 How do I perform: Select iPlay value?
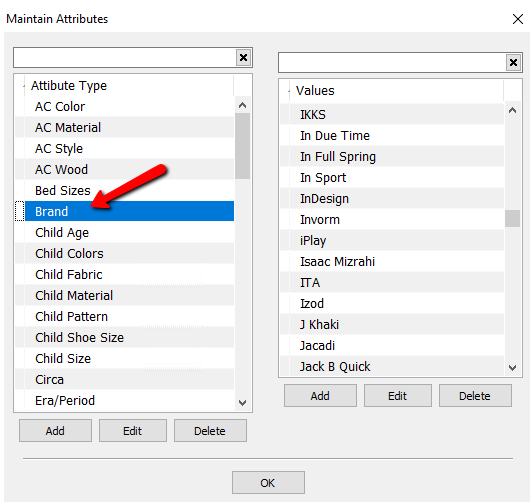point(392,240)
